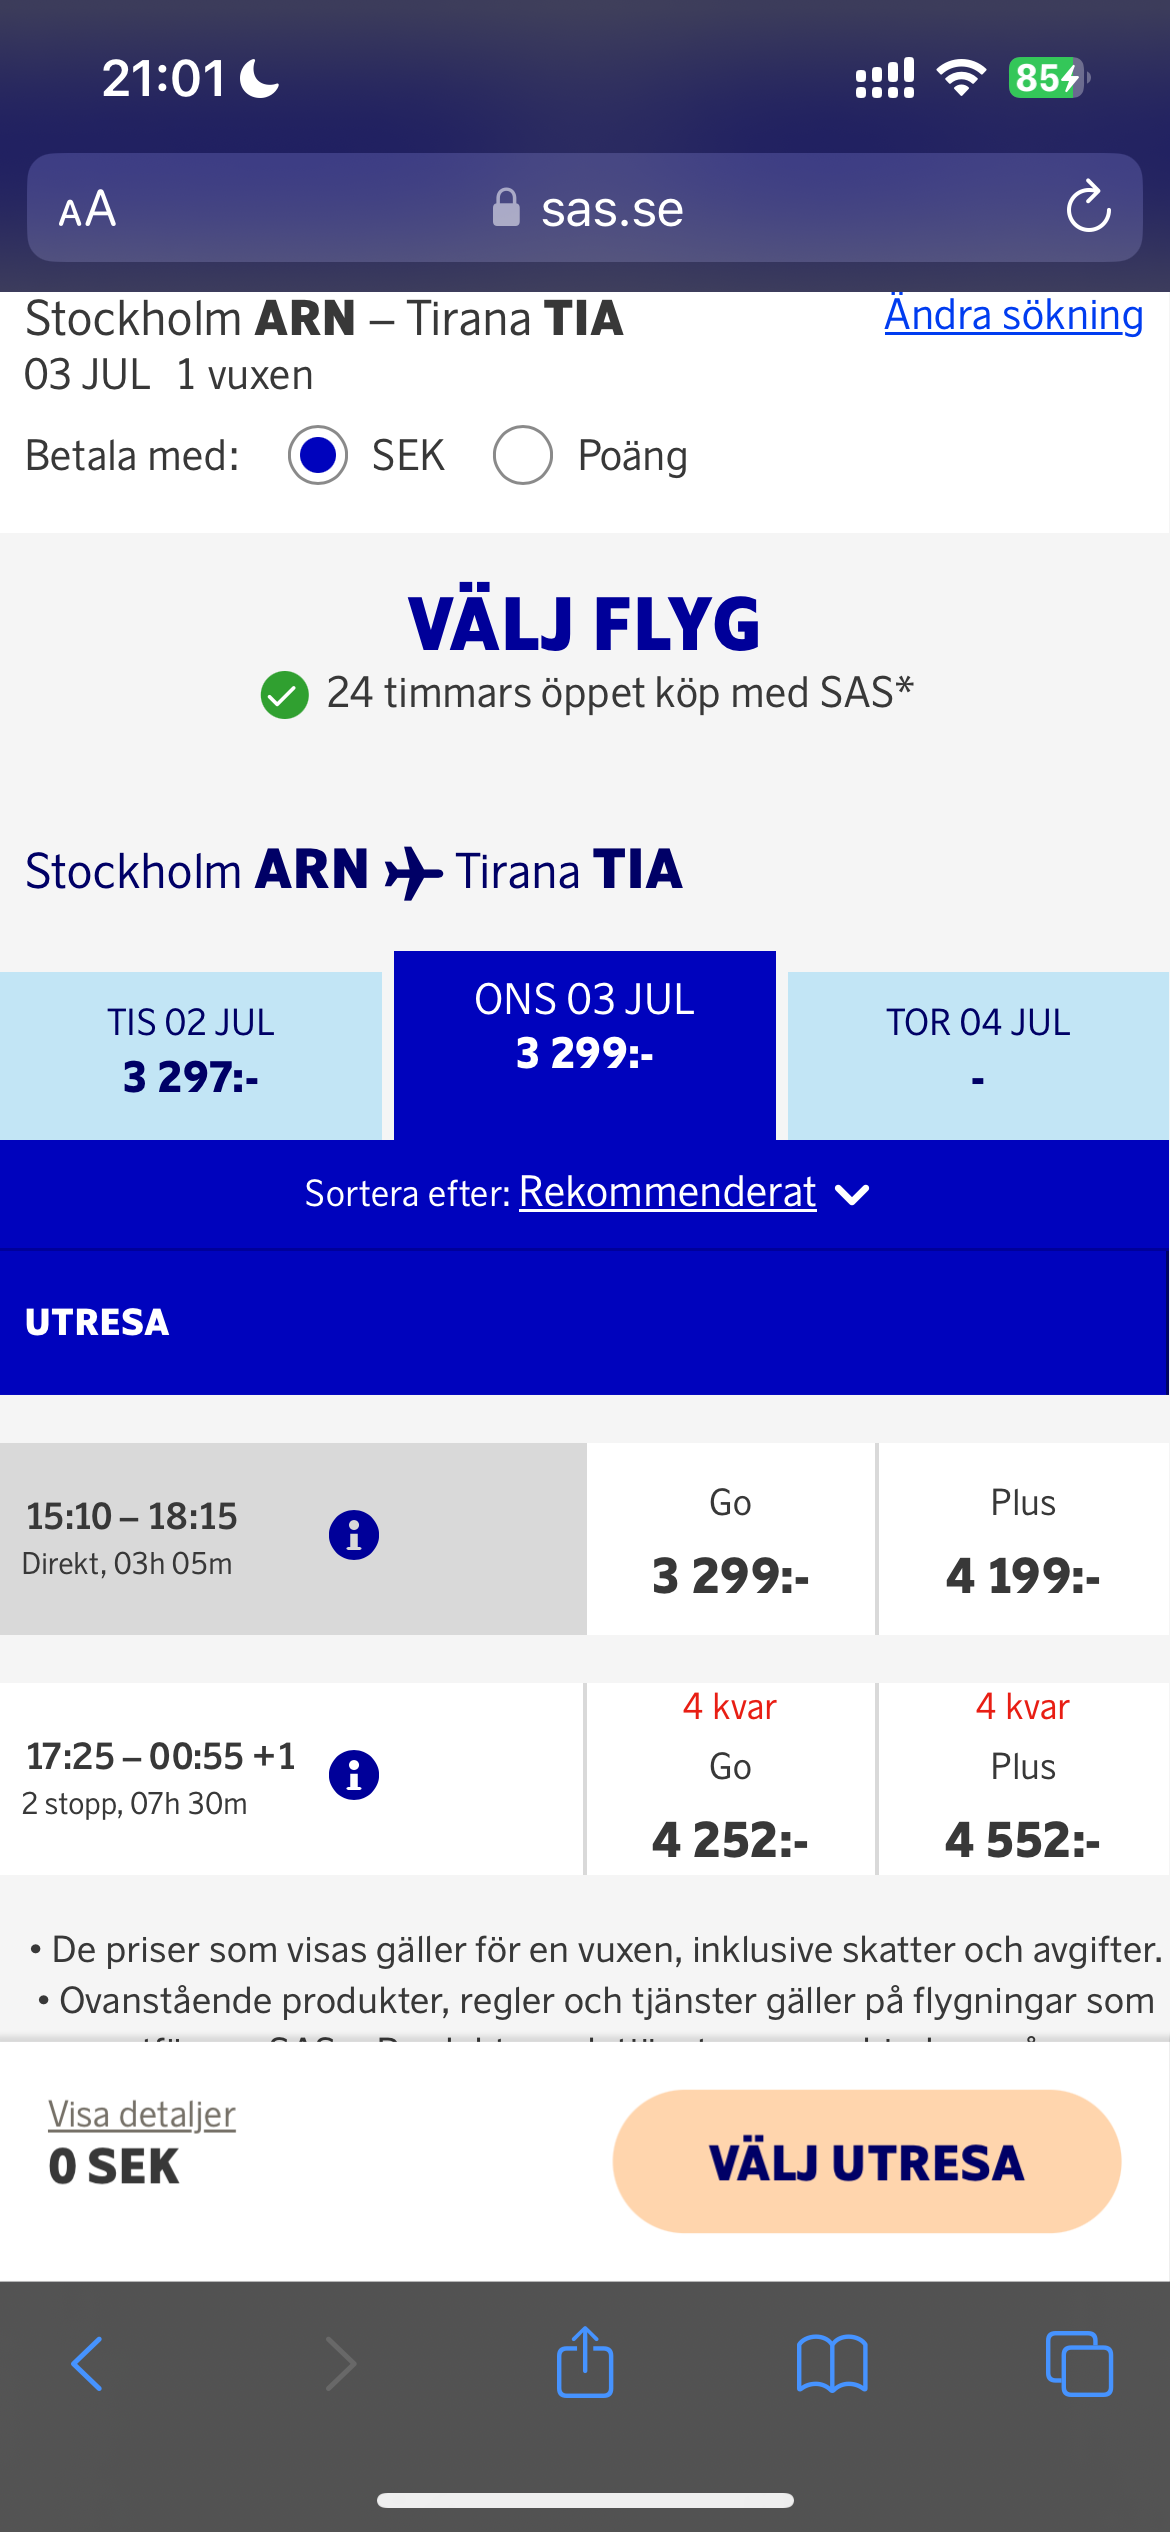Expand Visa detaljer price summary

point(142,2114)
